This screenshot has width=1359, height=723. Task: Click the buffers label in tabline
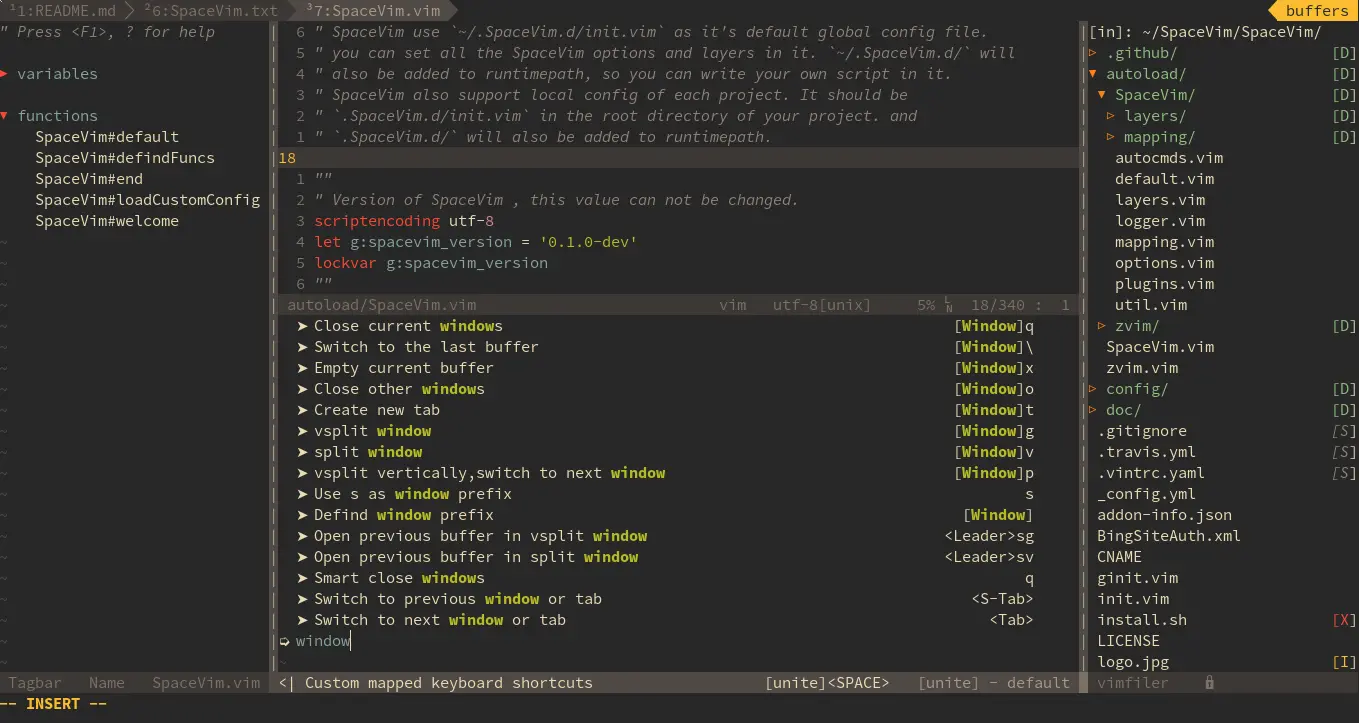click(x=1317, y=11)
